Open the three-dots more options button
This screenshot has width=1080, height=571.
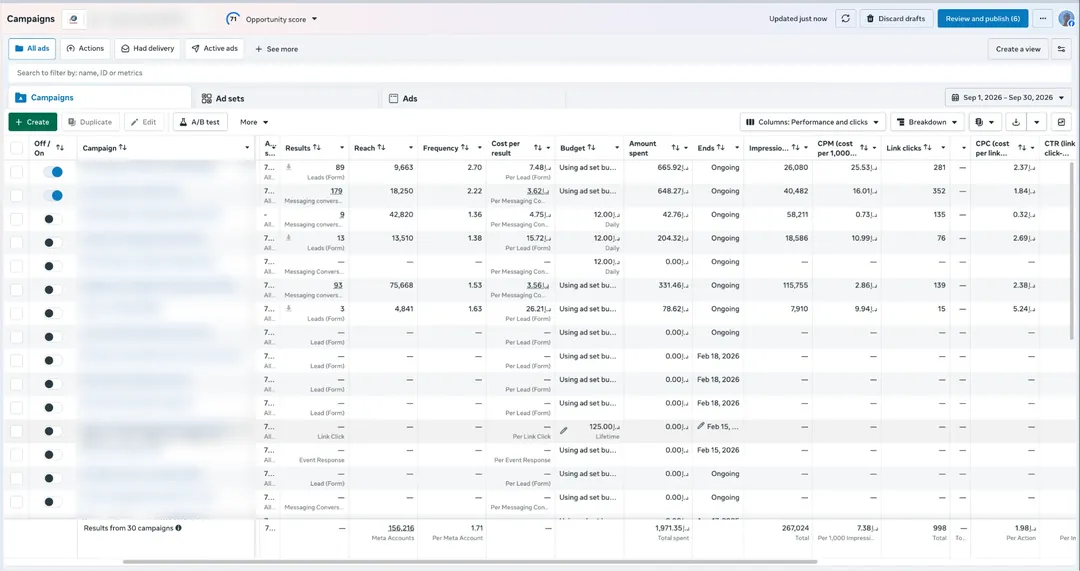point(1043,19)
